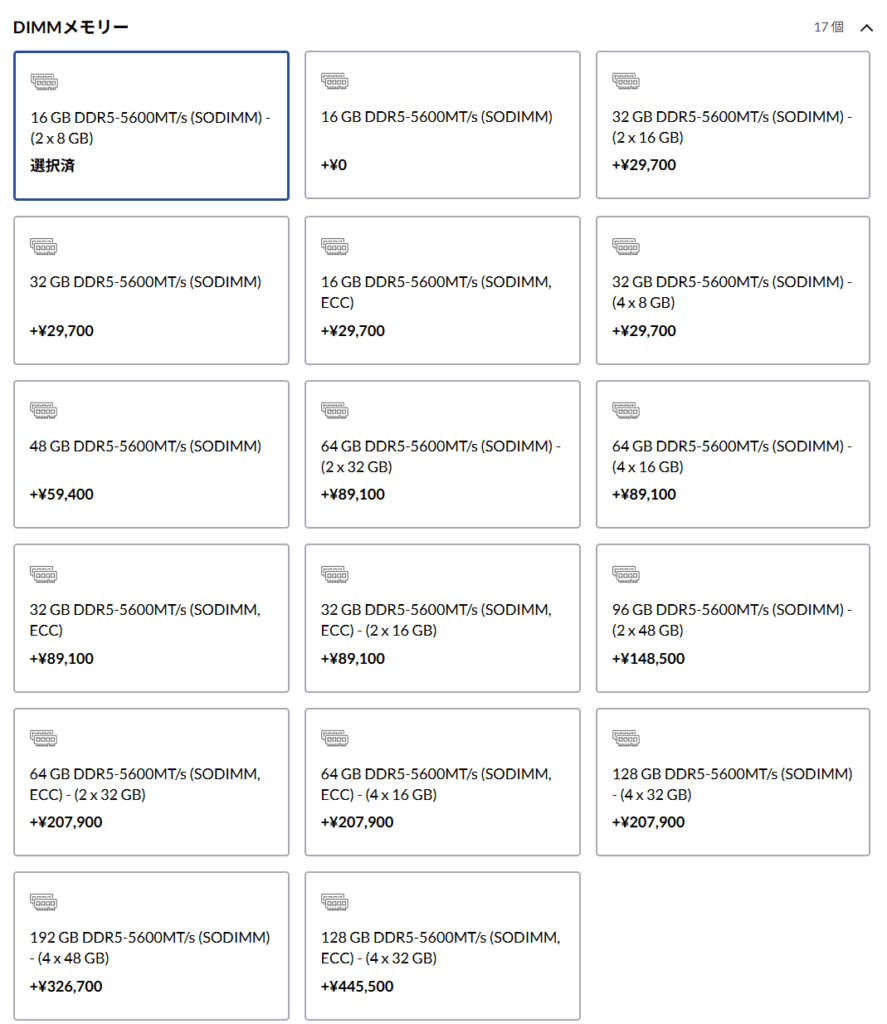Select 128 GB (4 x 32 GB) non-ECC option

point(733,782)
